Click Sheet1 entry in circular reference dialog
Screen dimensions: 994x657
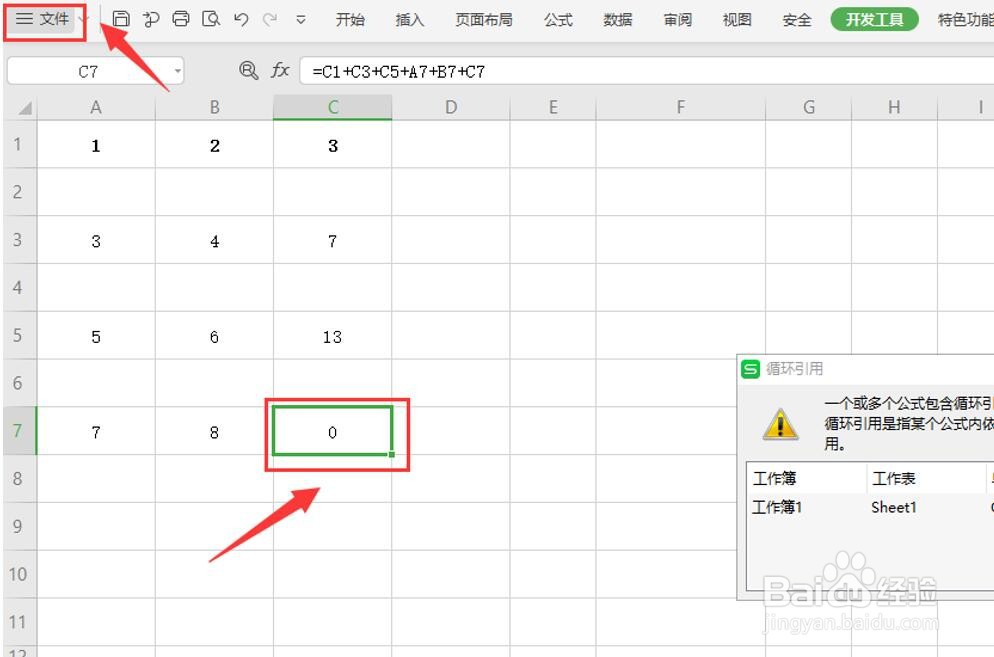tap(894, 507)
